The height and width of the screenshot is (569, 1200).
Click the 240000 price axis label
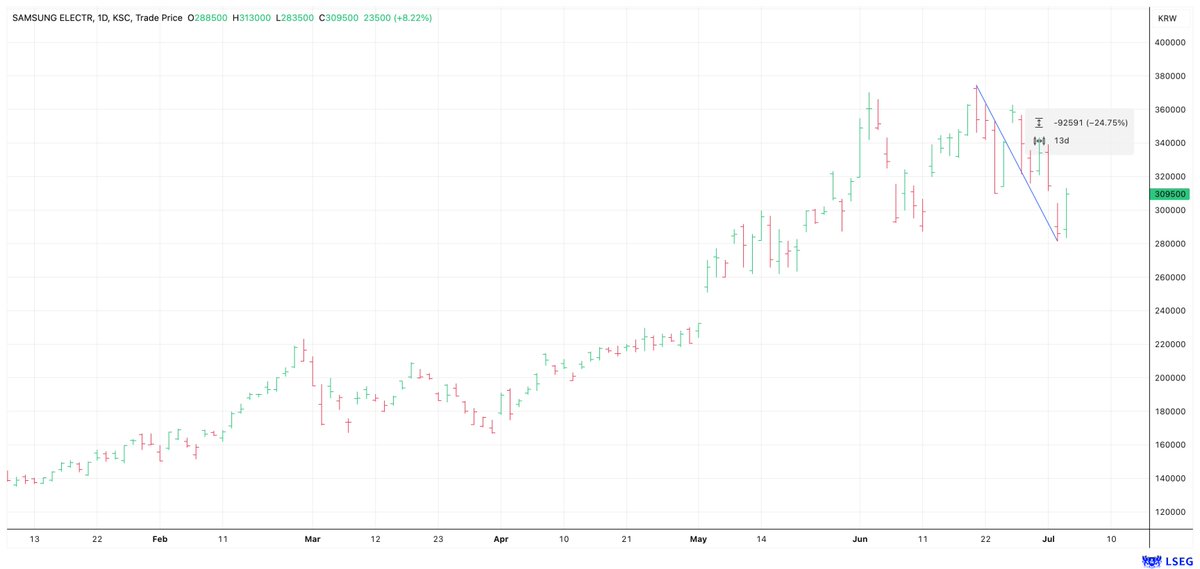(1168, 311)
